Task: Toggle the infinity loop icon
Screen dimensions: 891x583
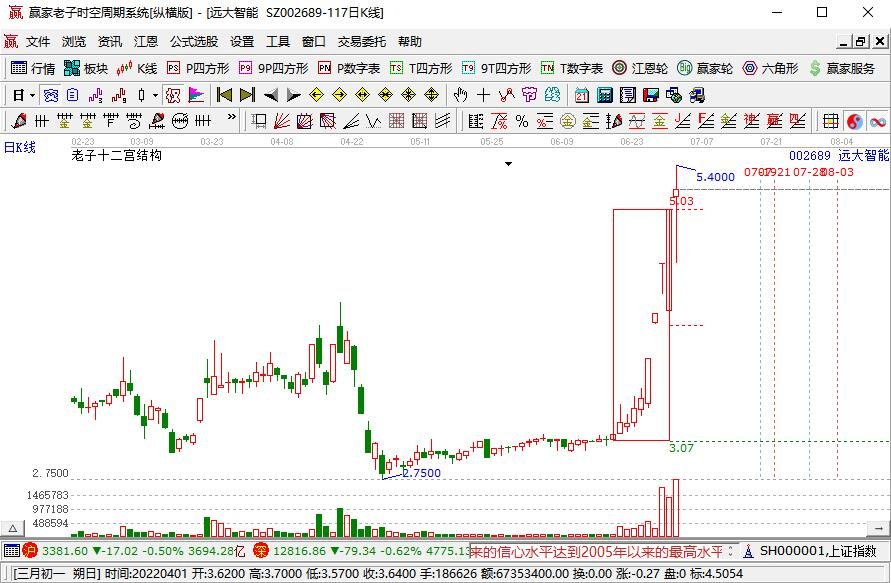Action: click(x=877, y=120)
